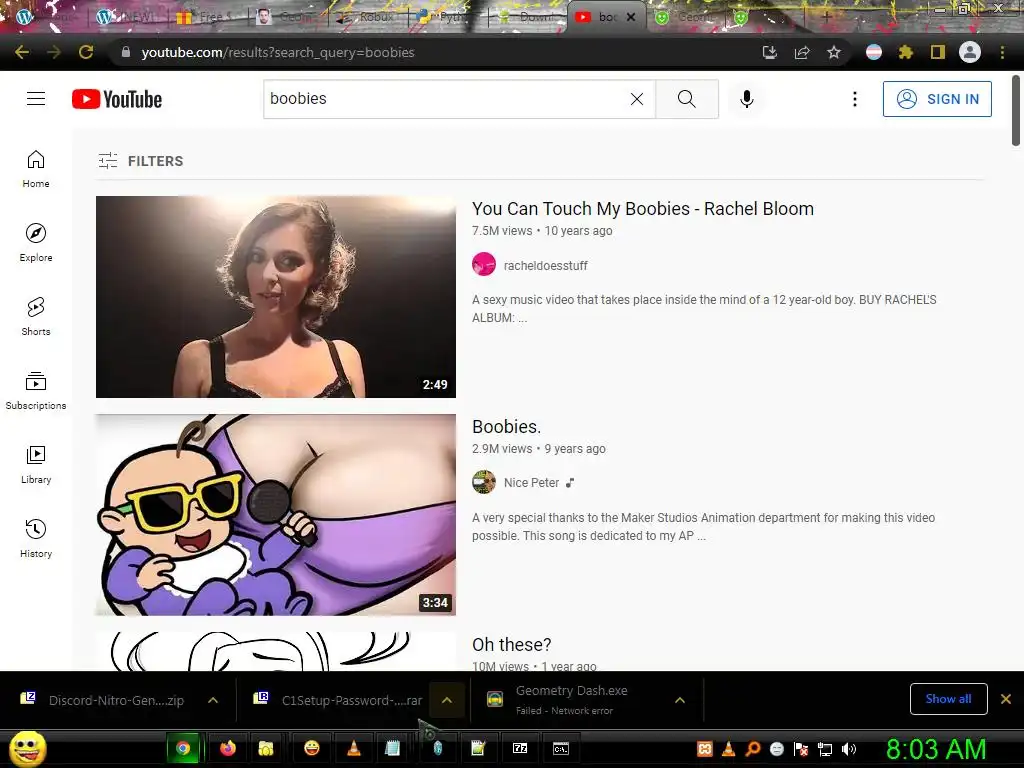Open the racheldoesstuff channel avatar
Image resolution: width=1024 pixels, height=768 pixels.
(x=484, y=264)
